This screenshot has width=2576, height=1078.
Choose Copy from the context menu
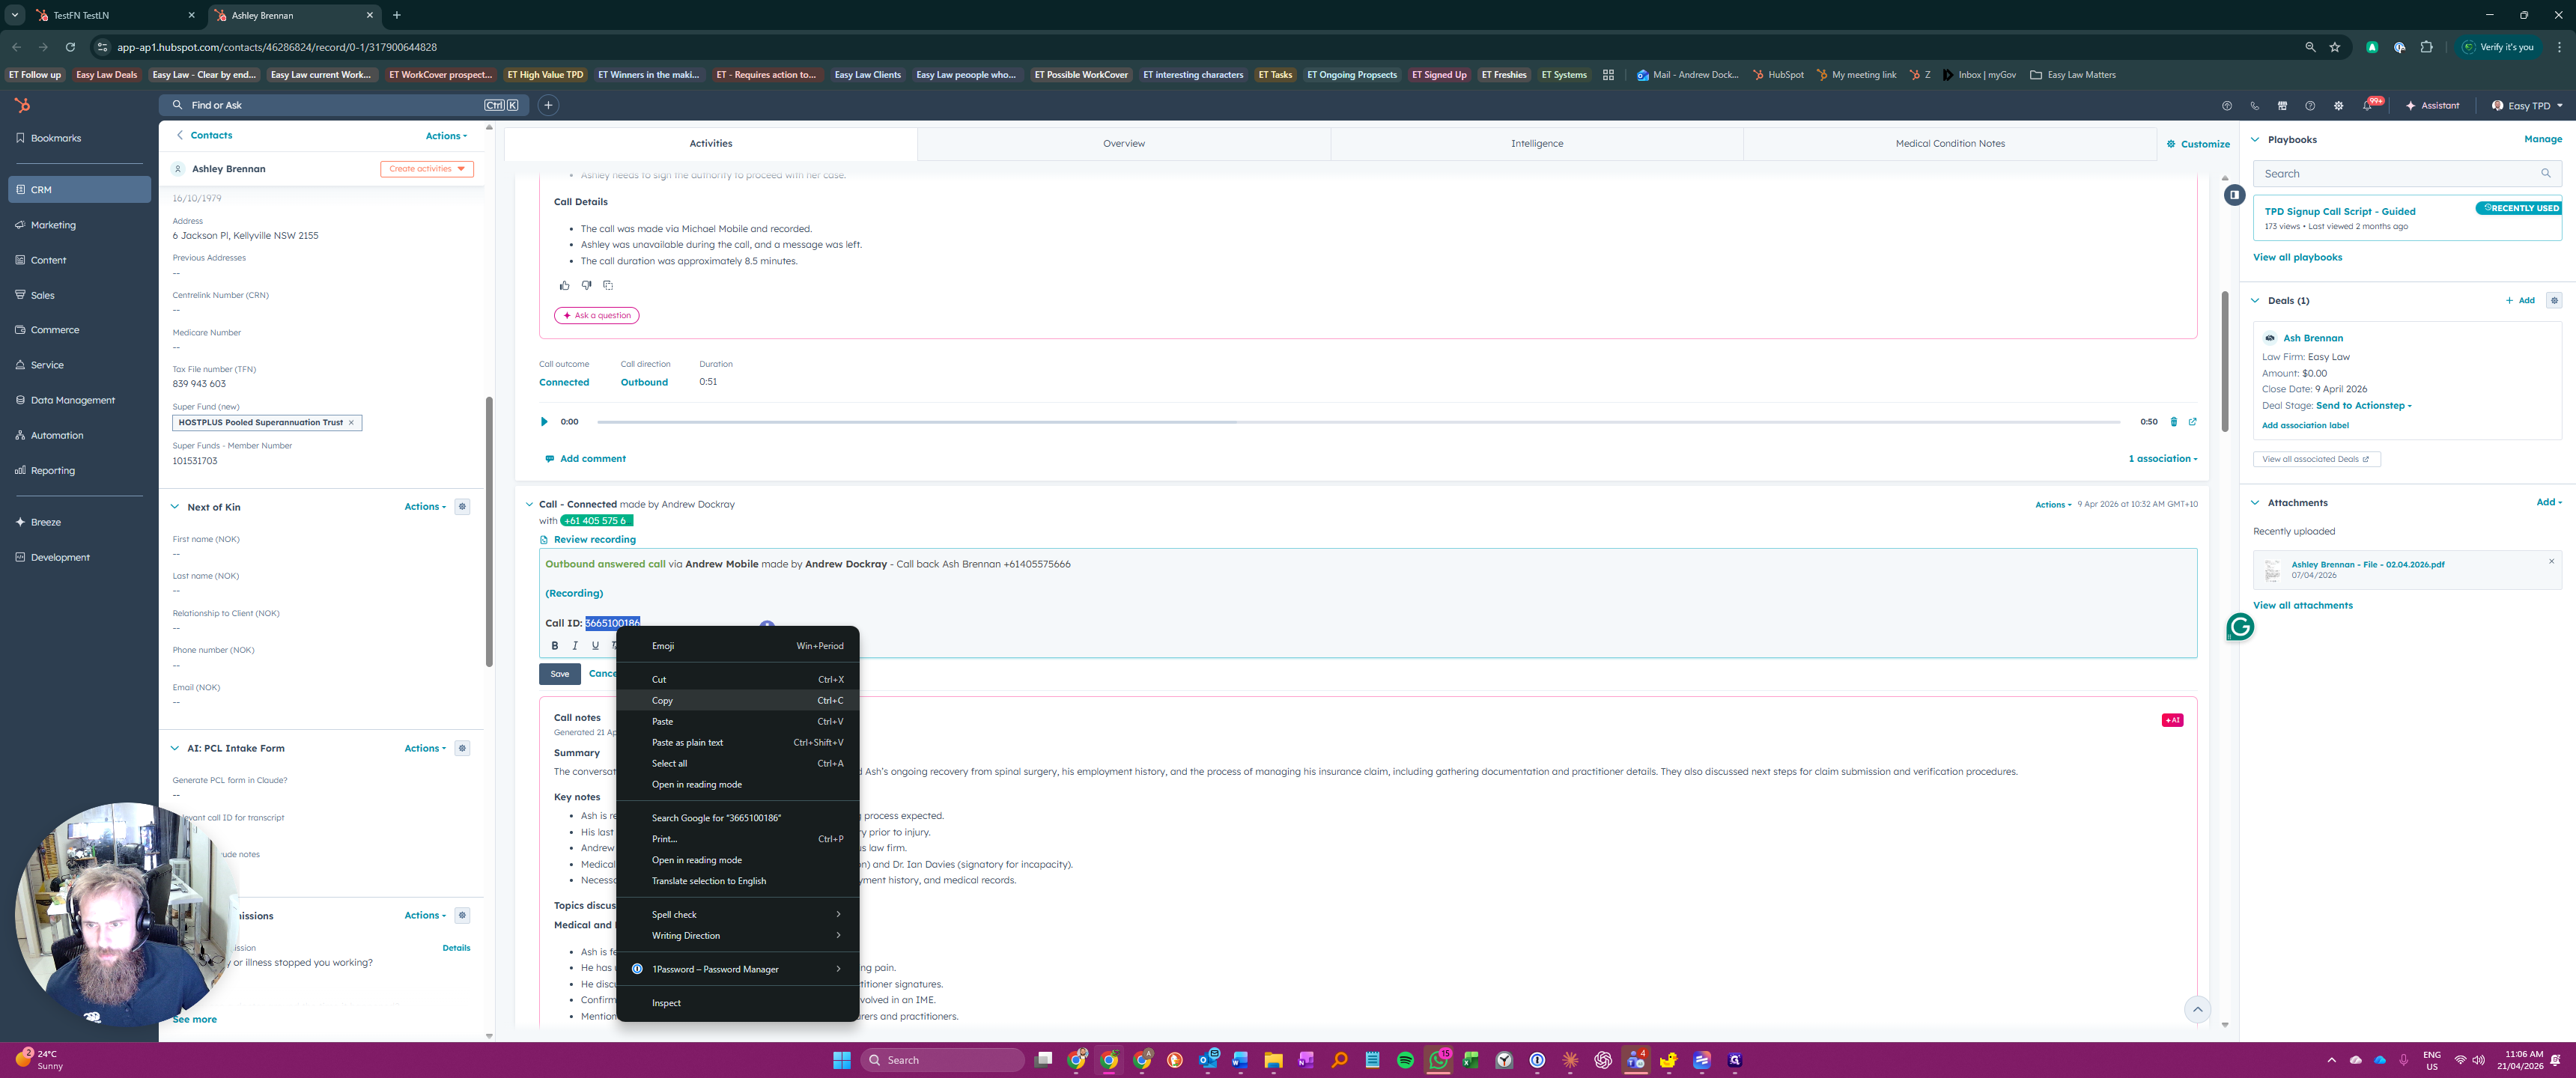662,701
